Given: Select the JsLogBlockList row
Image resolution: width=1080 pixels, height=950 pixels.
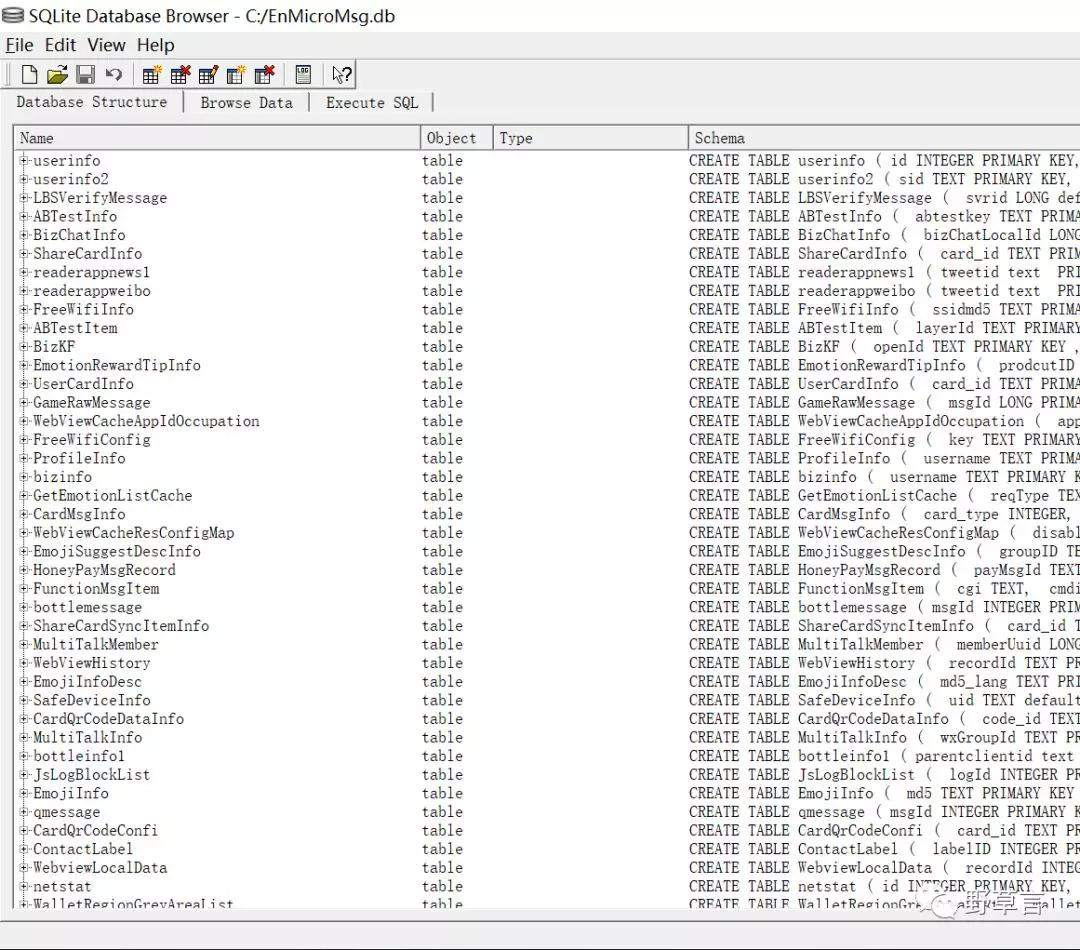Looking at the screenshot, I should coord(547,774).
